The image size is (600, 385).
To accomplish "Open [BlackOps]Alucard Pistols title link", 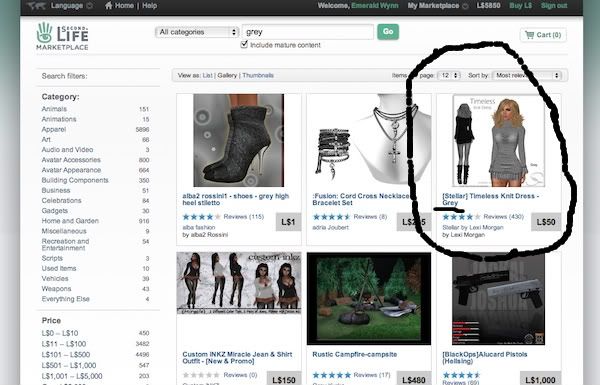I will pyautogui.click(x=484, y=358).
